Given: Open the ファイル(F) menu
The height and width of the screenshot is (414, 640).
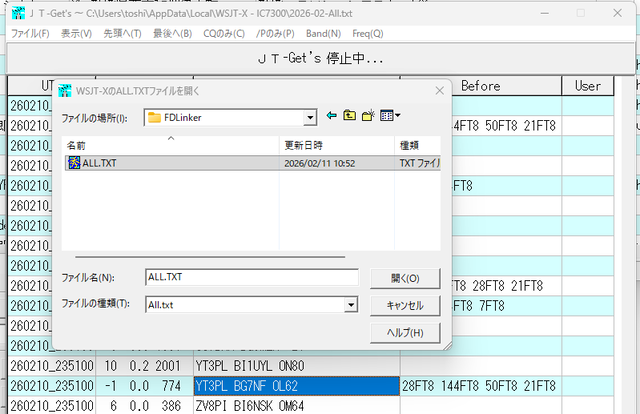Looking at the screenshot, I should (30, 33).
